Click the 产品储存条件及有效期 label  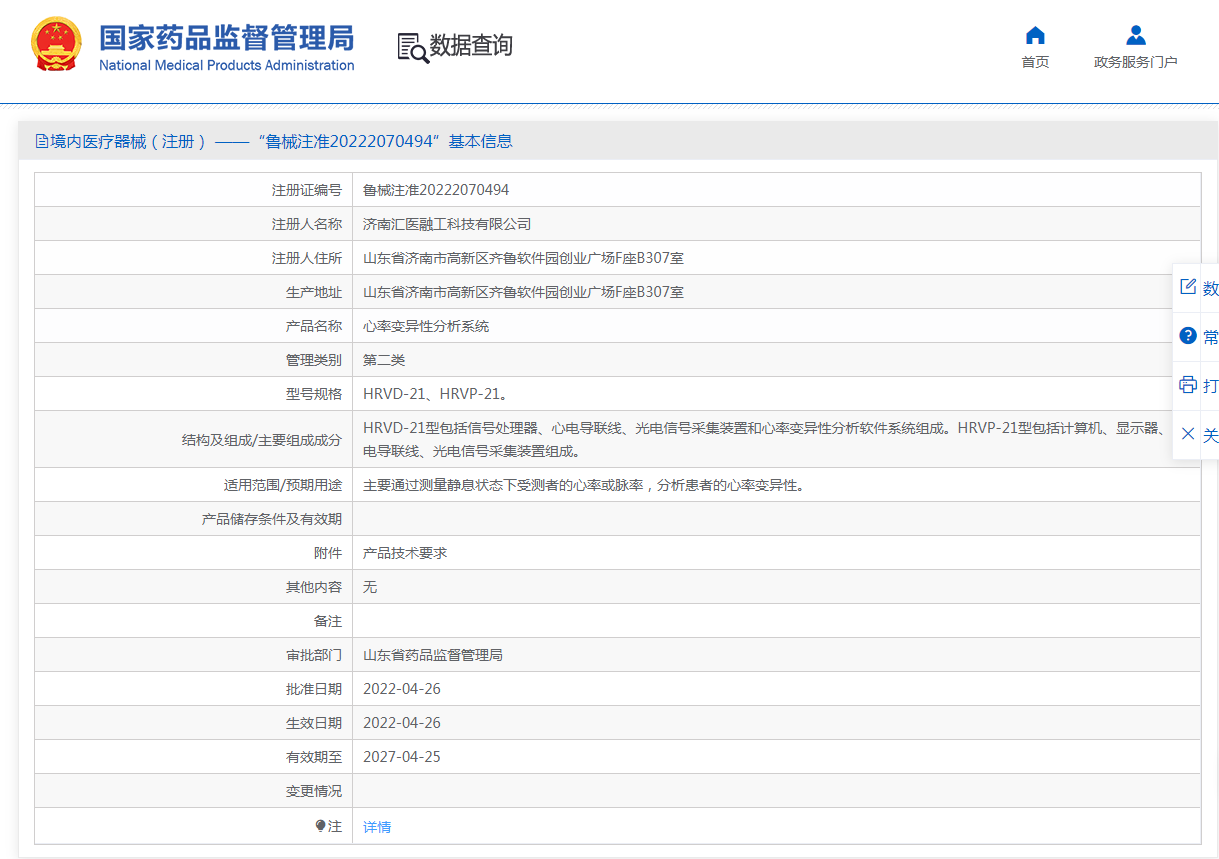click(x=272, y=519)
